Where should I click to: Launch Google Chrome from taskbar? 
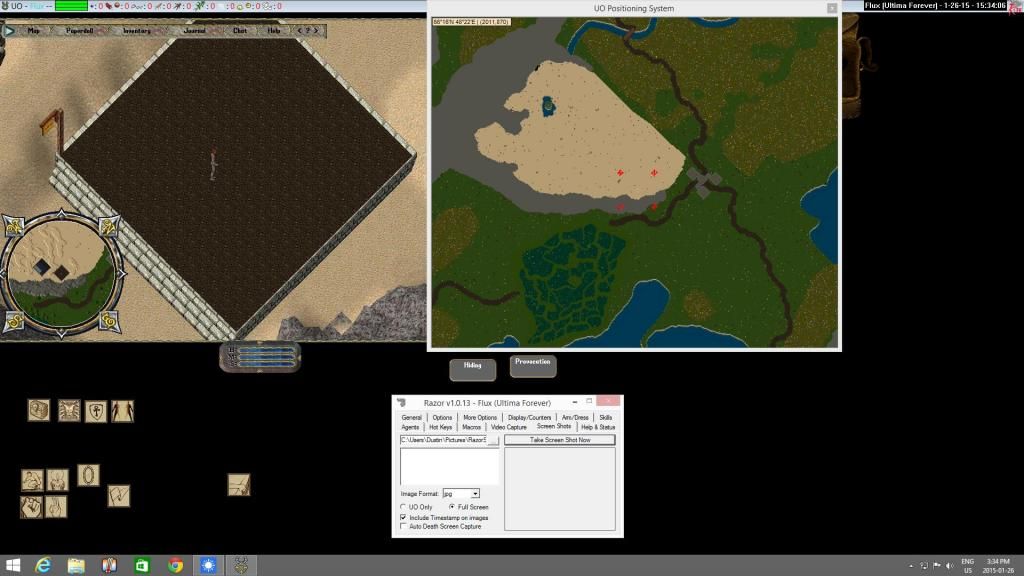[175, 565]
